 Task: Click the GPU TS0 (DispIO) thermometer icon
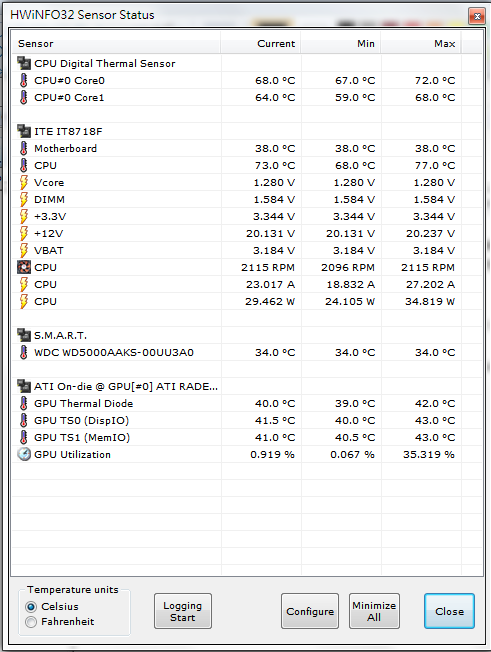(x=24, y=420)
